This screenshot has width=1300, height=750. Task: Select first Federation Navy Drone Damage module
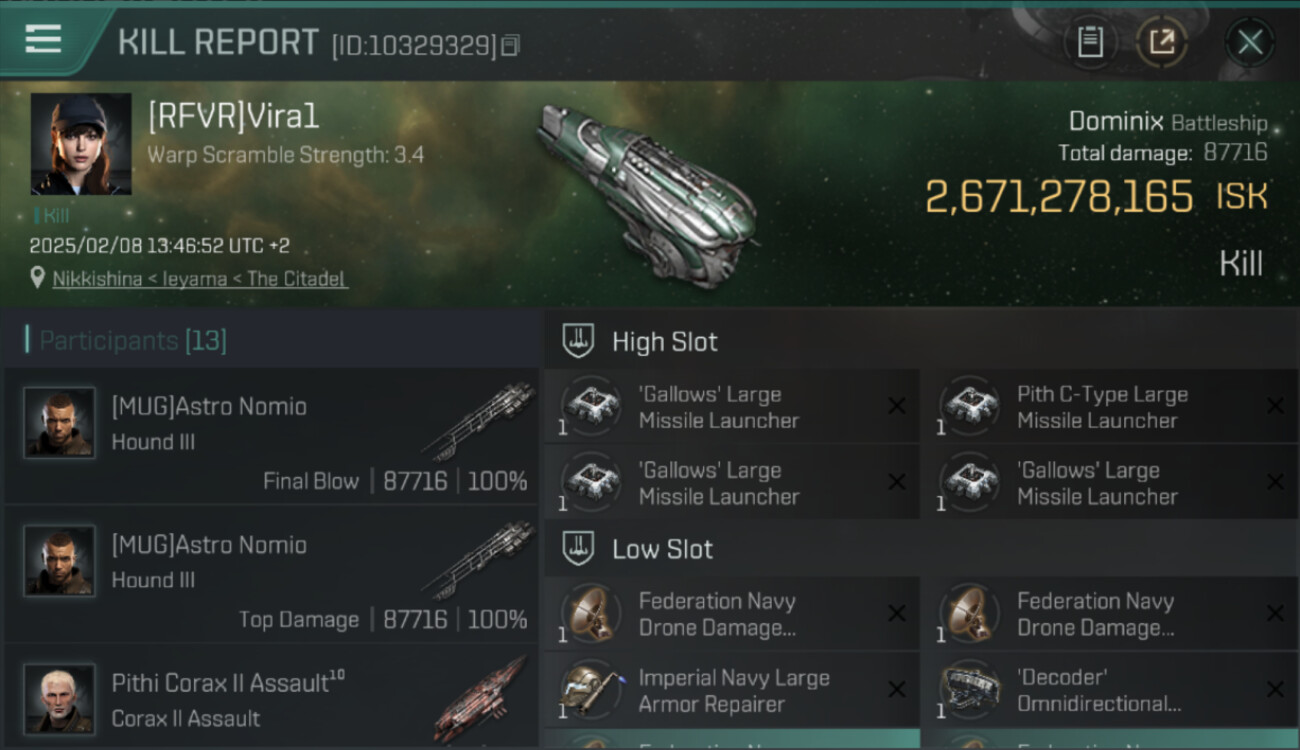732,614
